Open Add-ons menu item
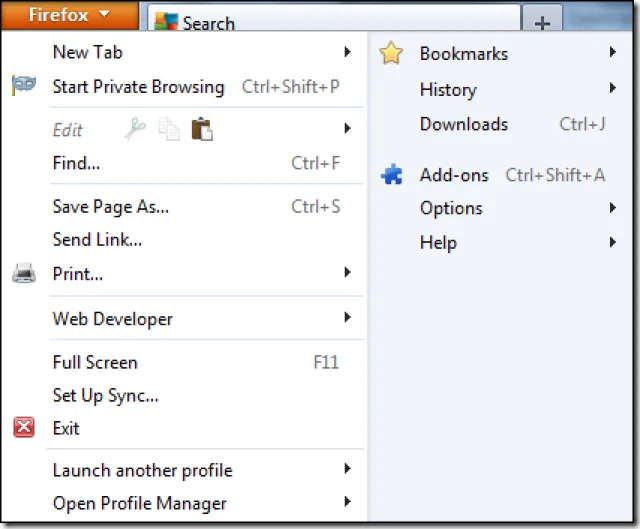Viewport: 640px width, 529px height. click(500, 175)
